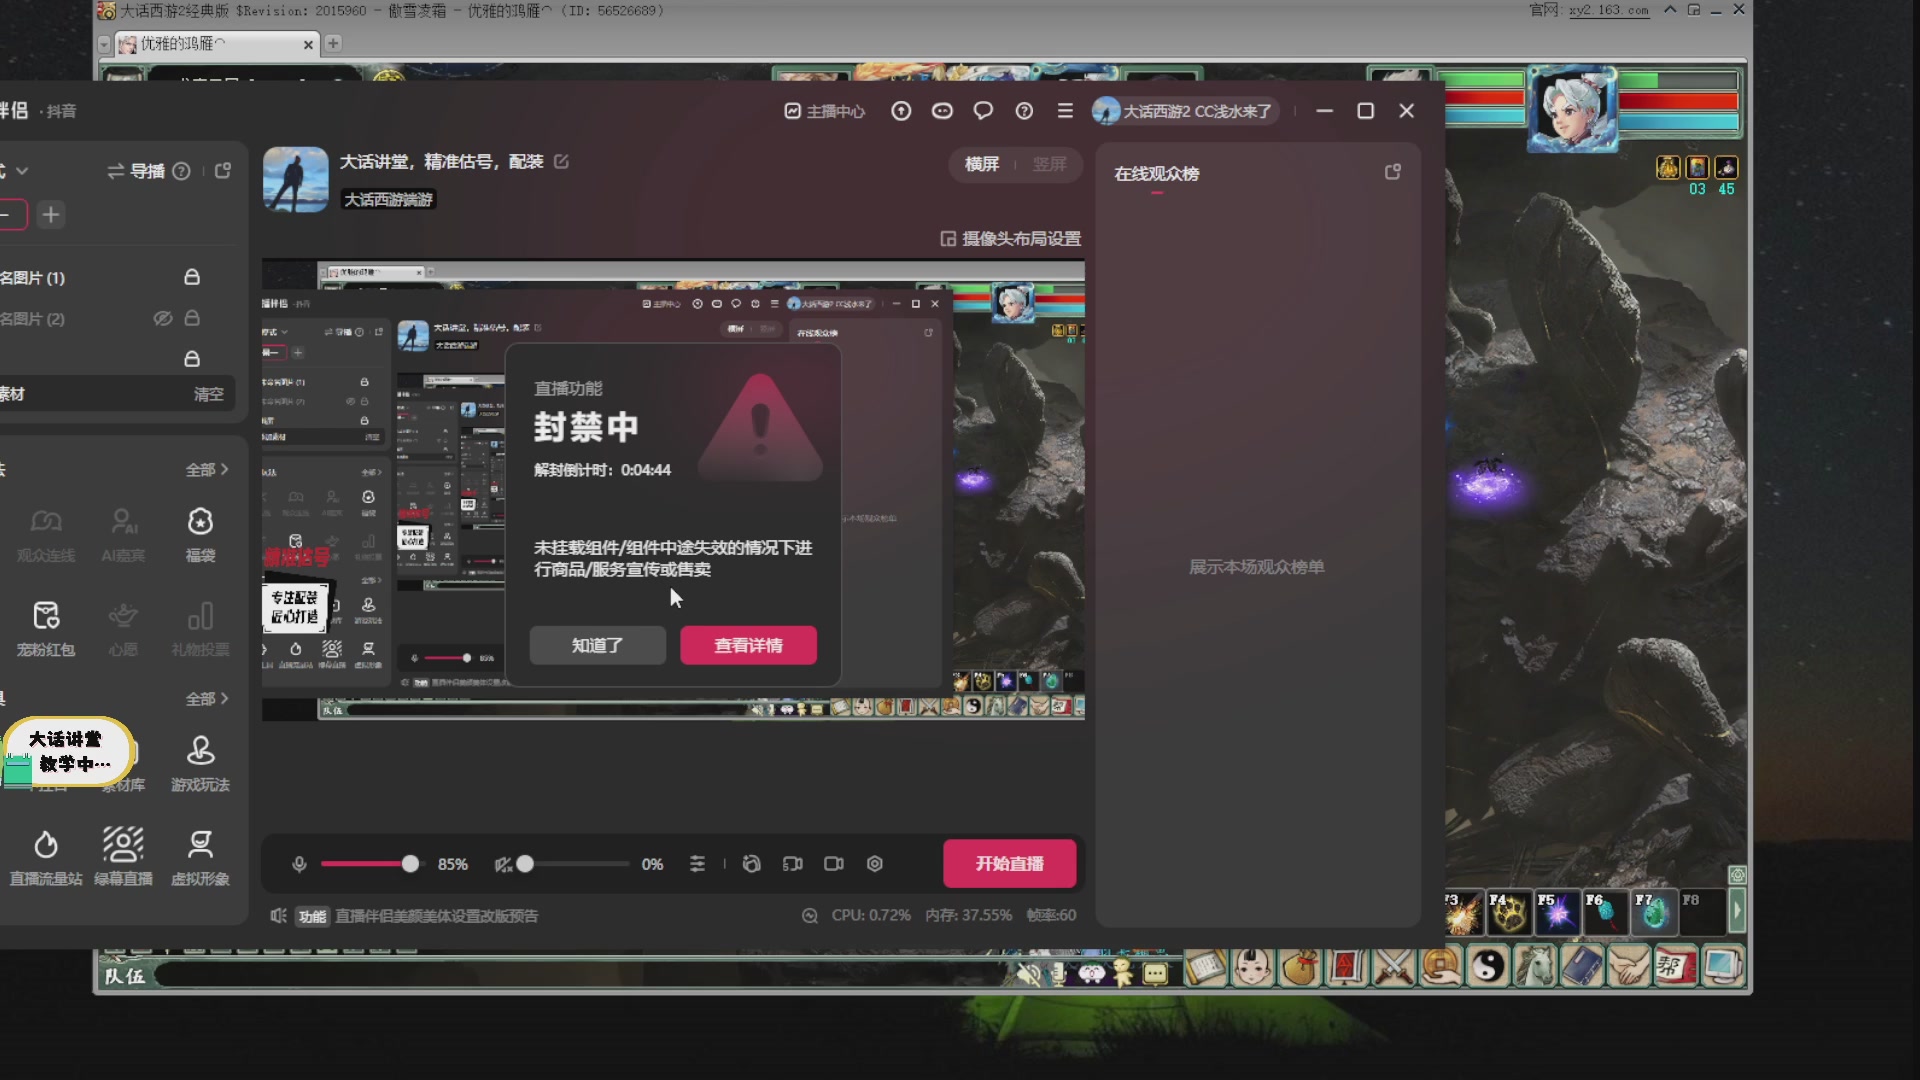Screen dimensions: 1920x1080
Task: Open 主播中心 from the top bar
Action: point(825,111)
